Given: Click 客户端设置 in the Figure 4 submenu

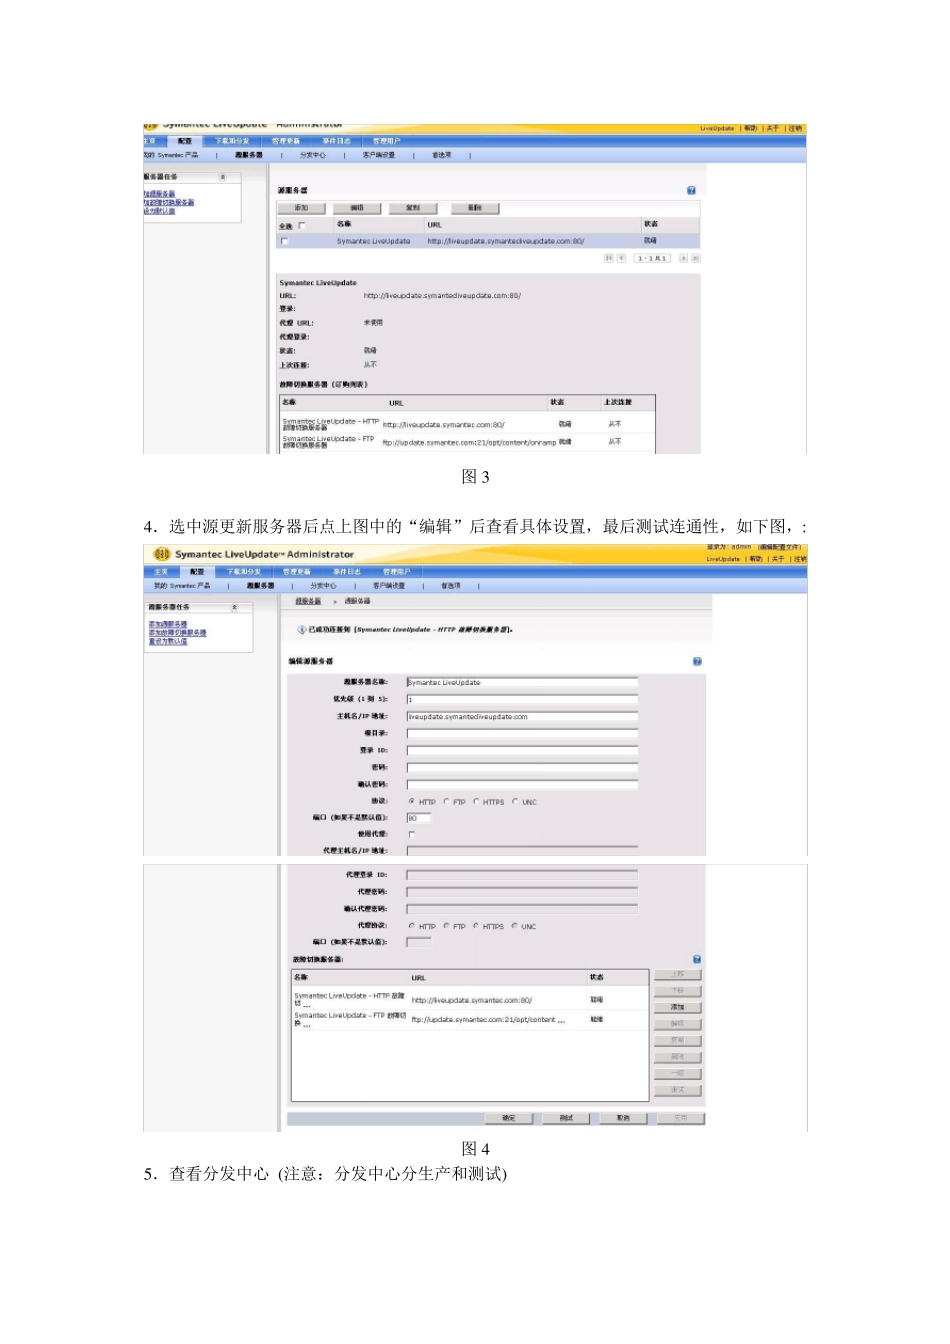Looking at the screenshot, I should coord(389,586).
